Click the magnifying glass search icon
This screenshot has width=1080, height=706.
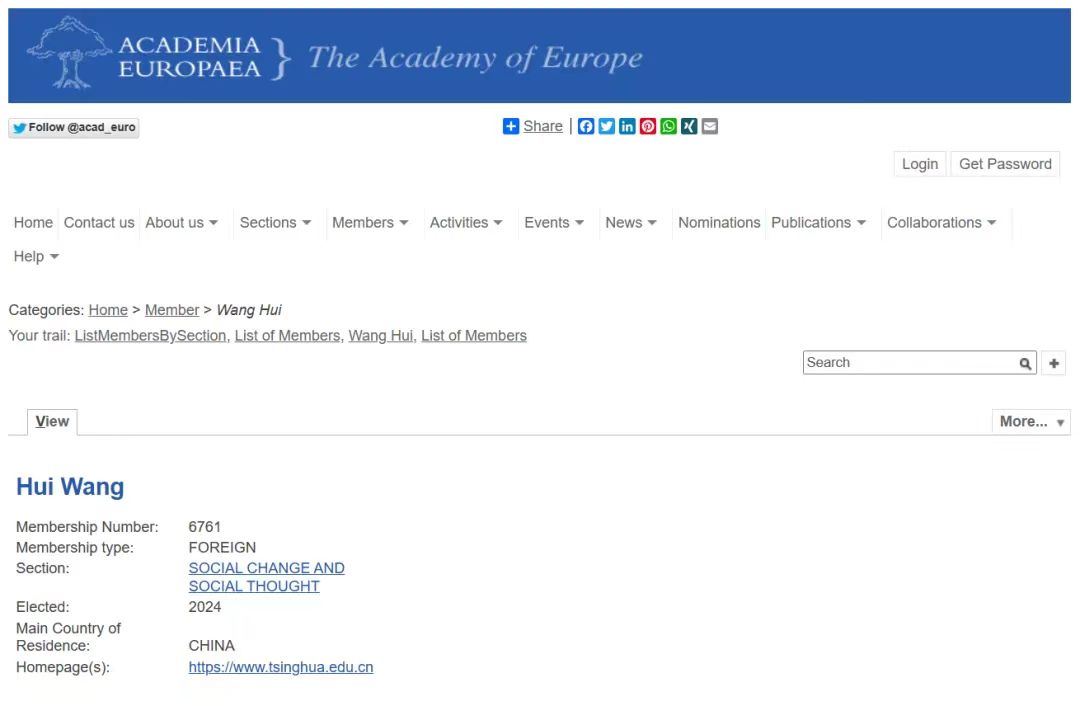(1025, 364)
